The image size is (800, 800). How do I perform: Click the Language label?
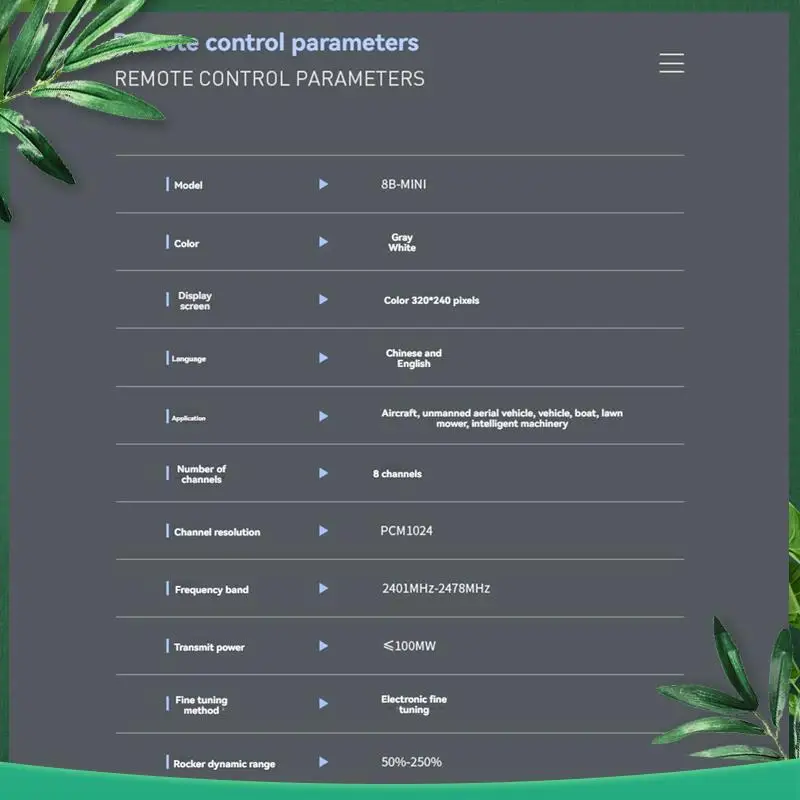click(x=189, y=359)
